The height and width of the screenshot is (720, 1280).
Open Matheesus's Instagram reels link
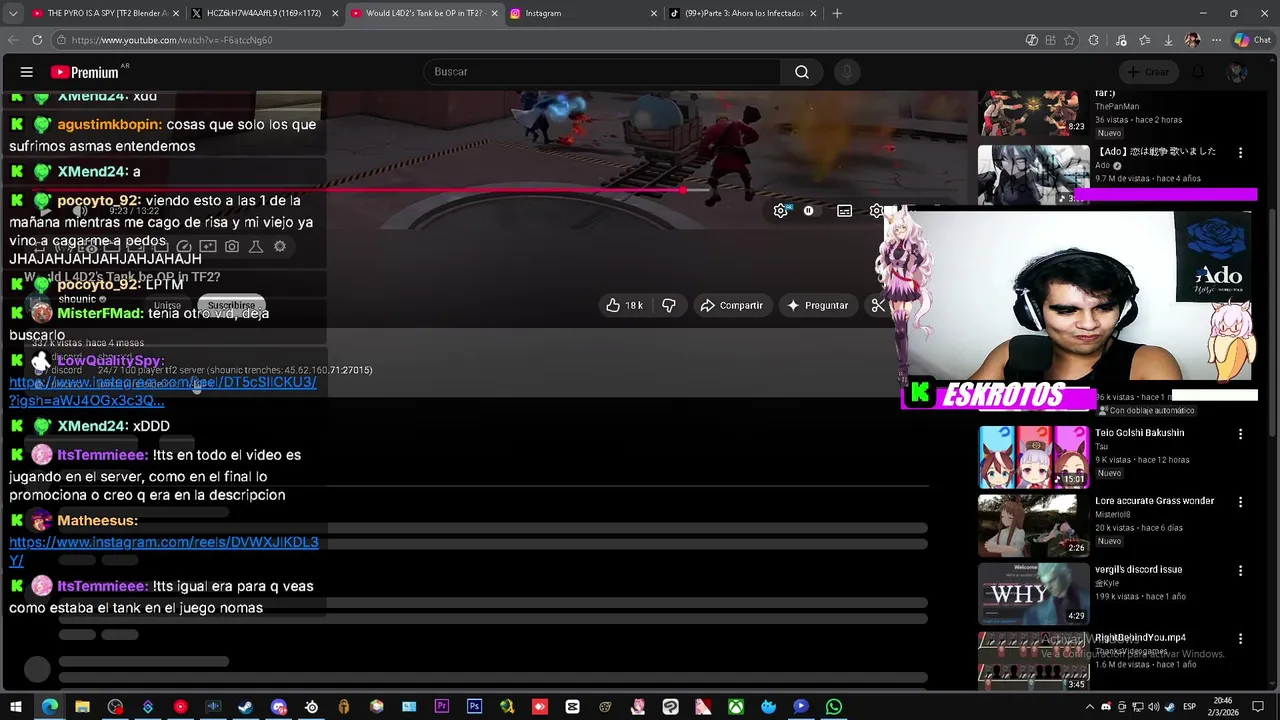[163, 551]
